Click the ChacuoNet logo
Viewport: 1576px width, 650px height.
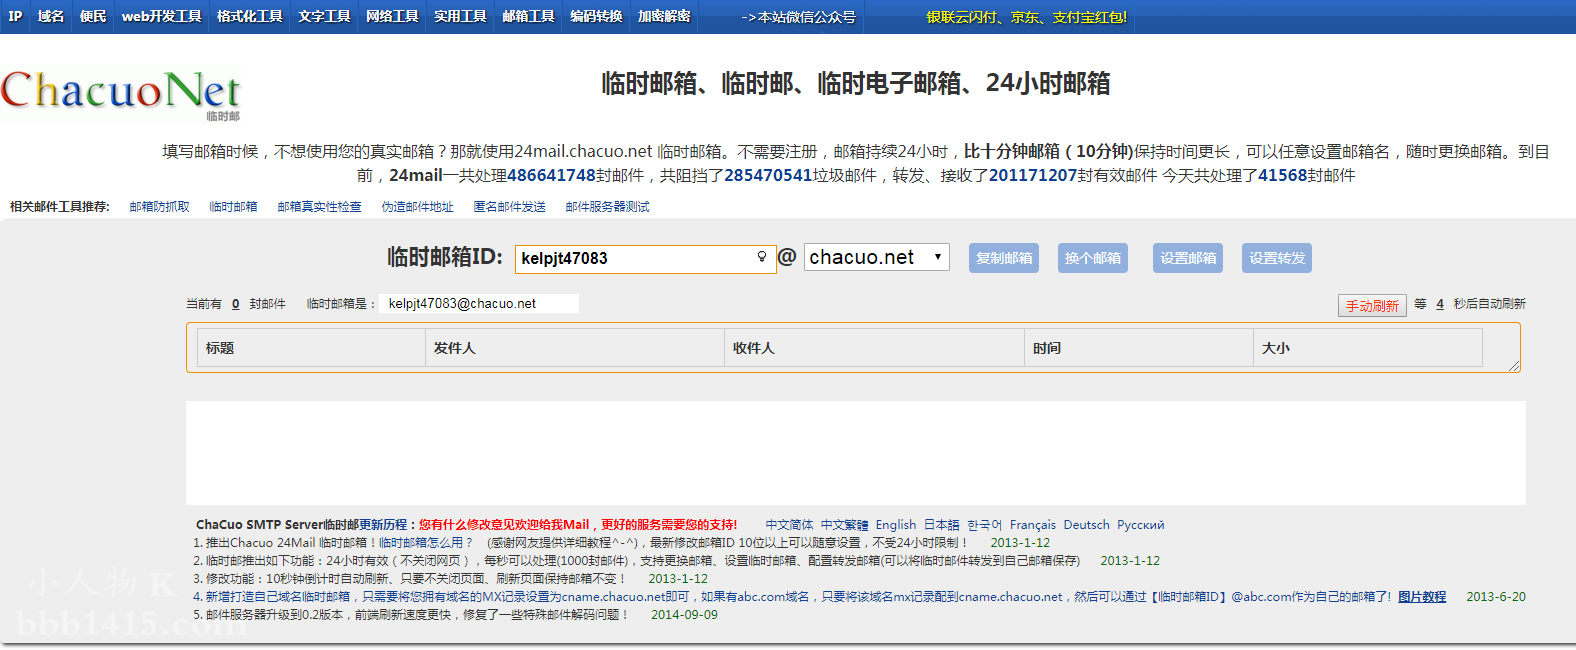(x=121, y=94)
